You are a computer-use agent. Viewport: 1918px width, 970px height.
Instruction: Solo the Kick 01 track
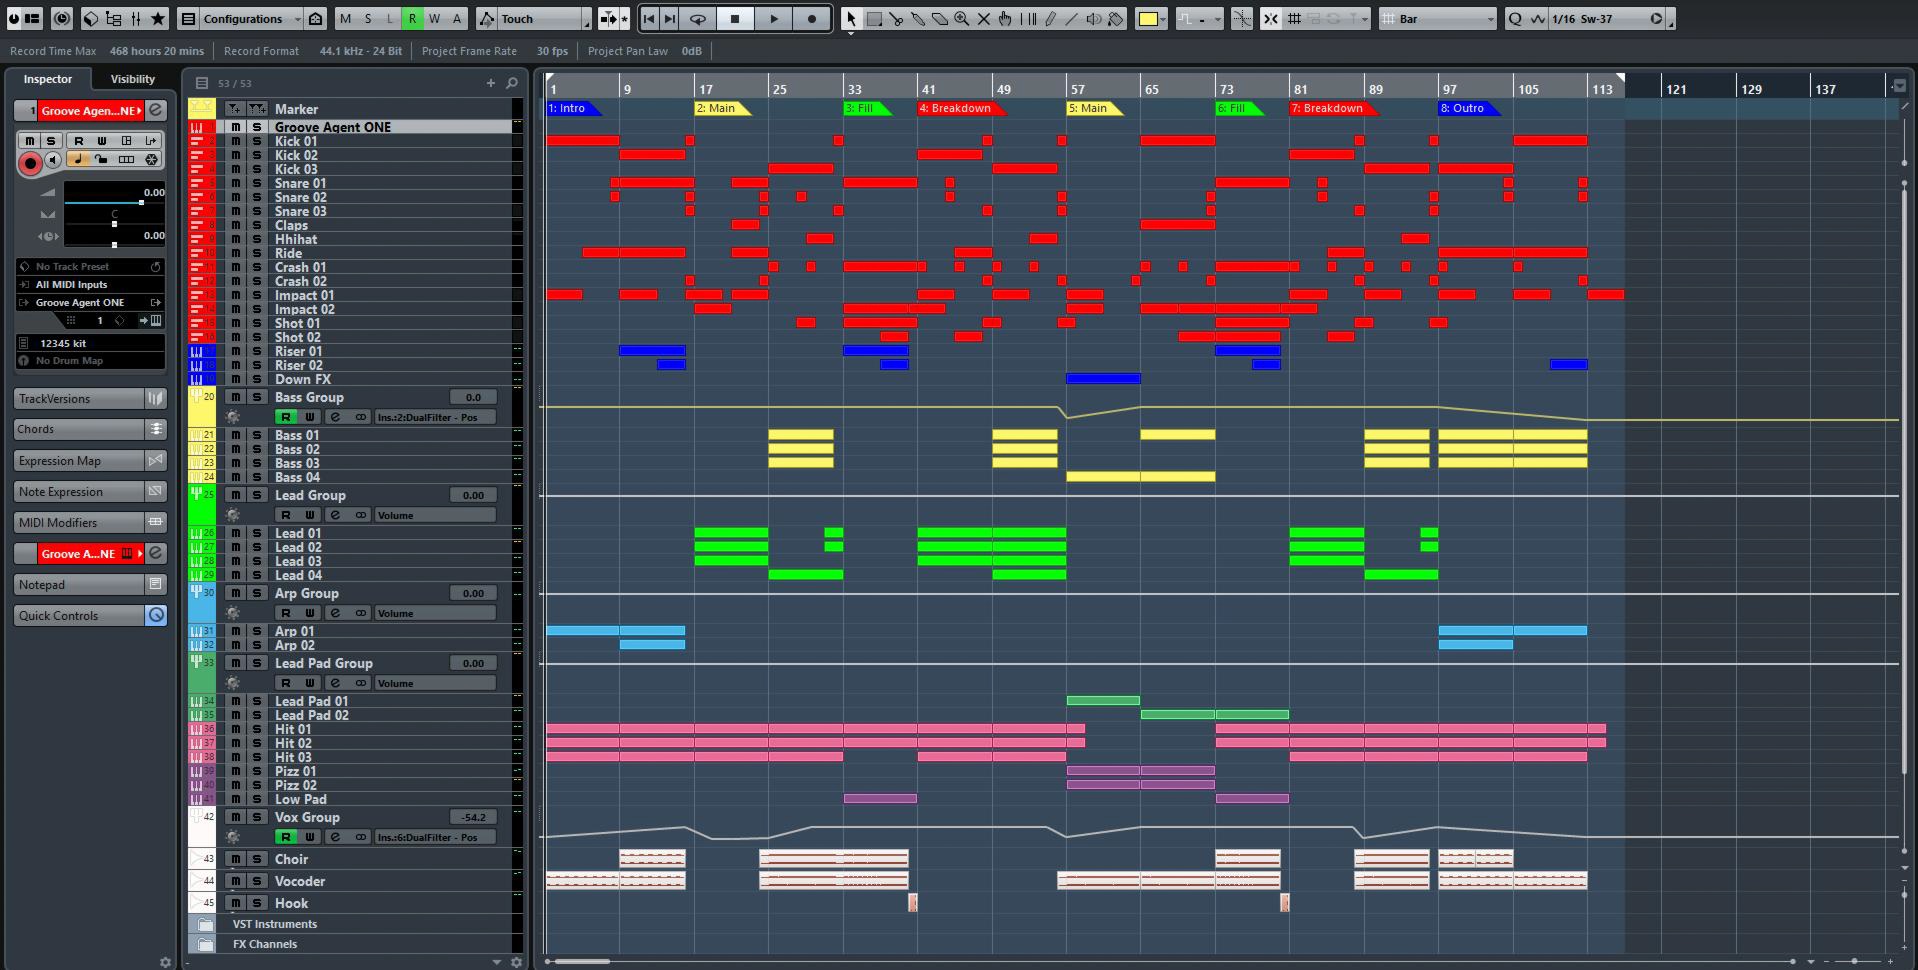(x=256, y=141)
